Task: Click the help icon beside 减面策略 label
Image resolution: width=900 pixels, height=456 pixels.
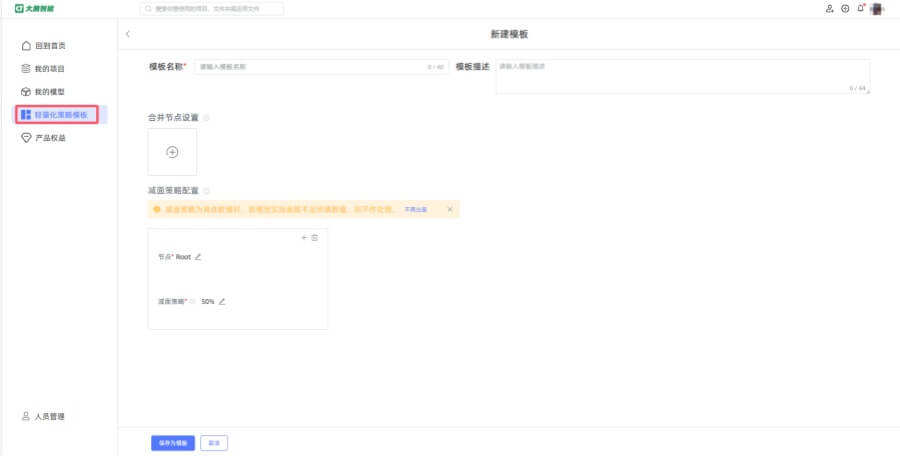Action: pyautogui.click(x=193, y=302)
